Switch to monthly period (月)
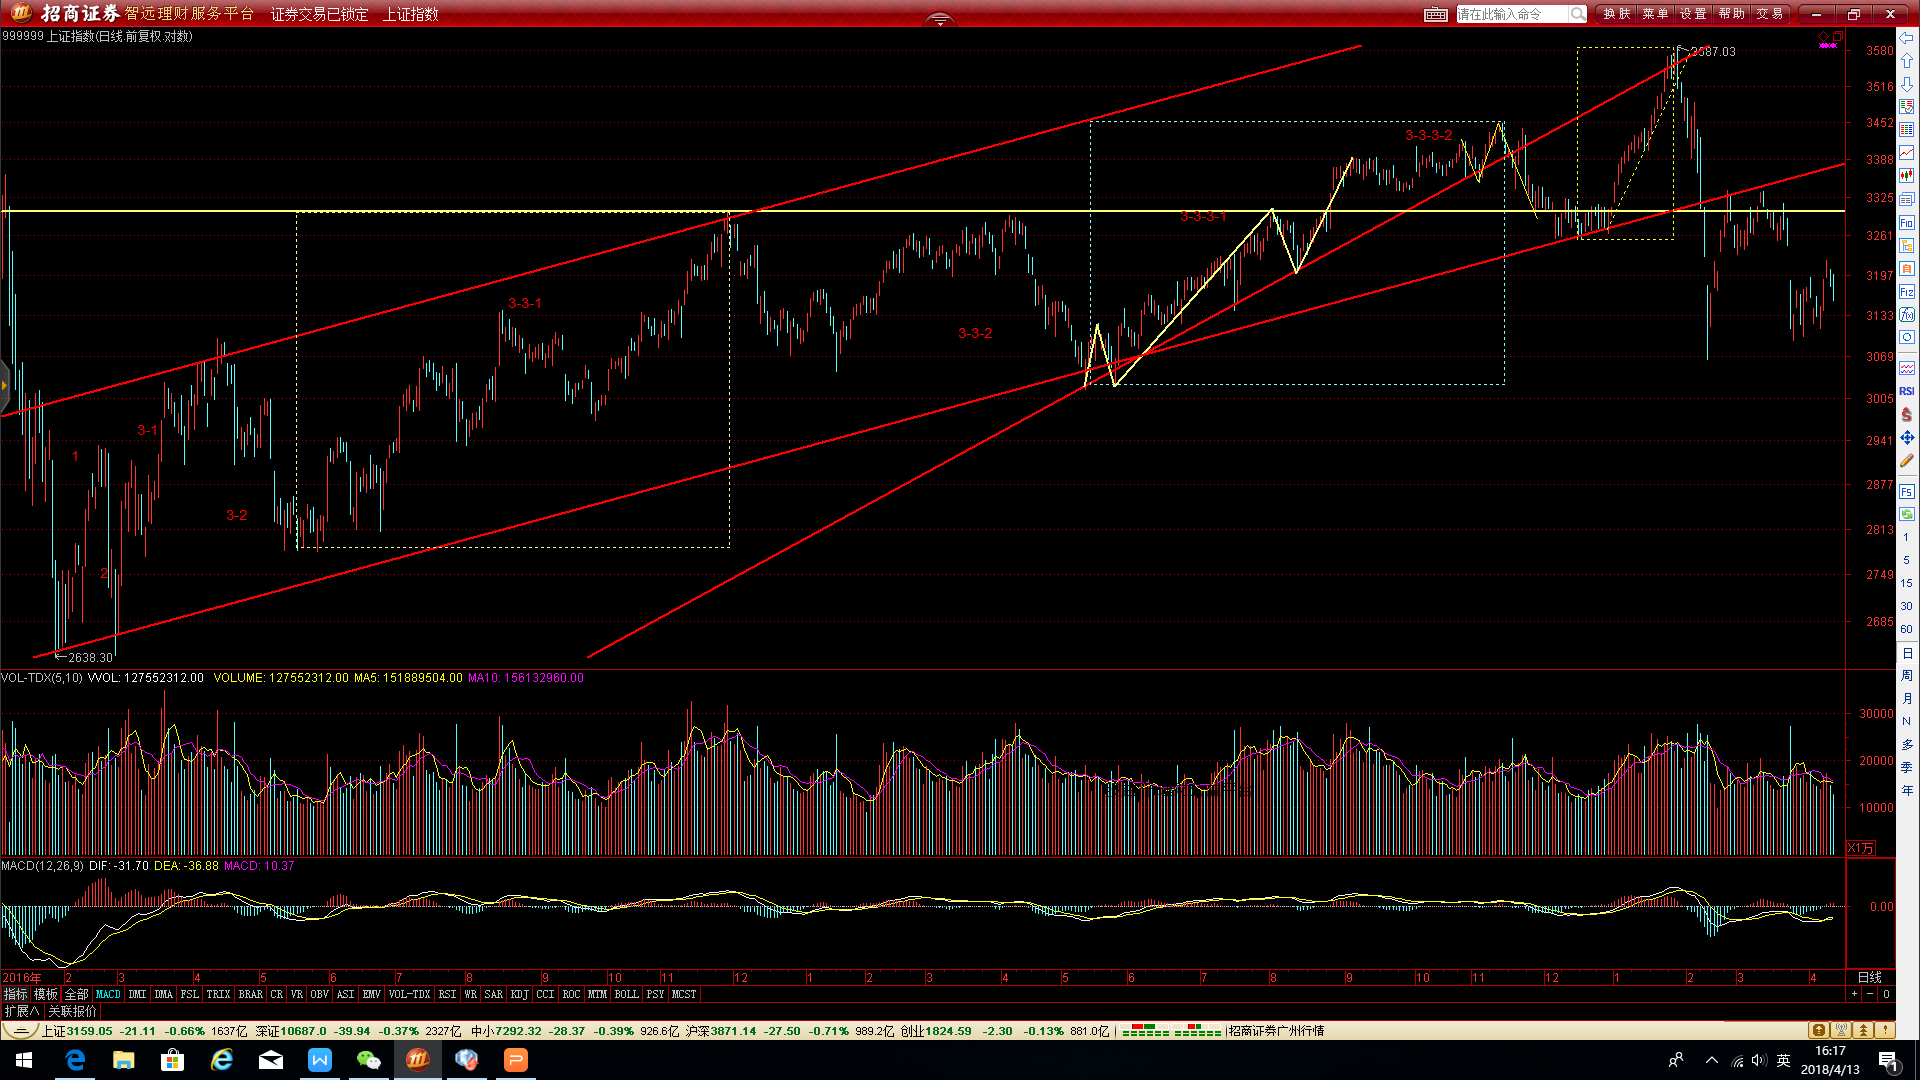 pos(1907,698)
